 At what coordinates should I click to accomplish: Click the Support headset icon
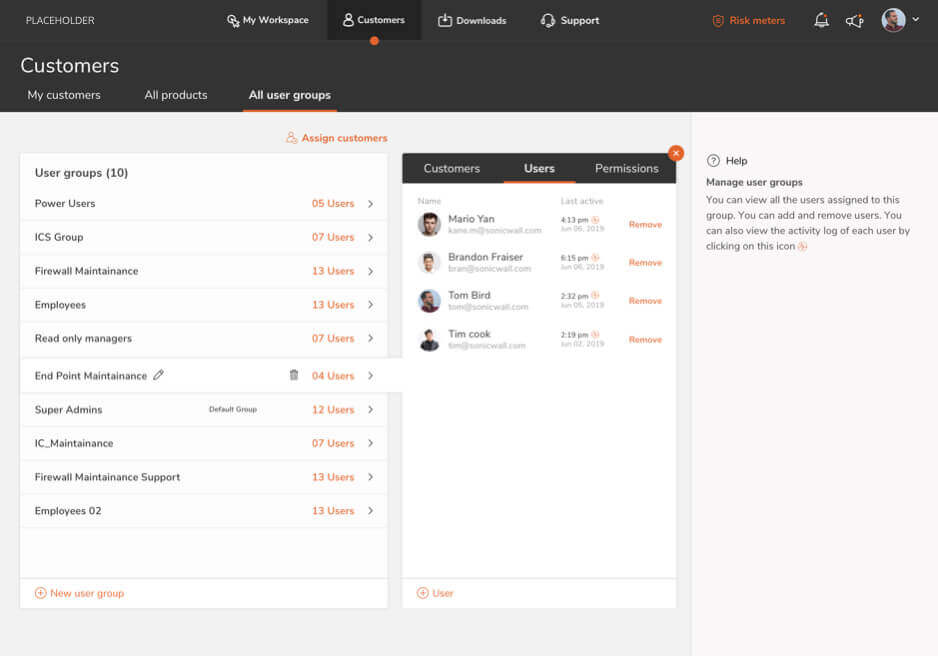547,20
